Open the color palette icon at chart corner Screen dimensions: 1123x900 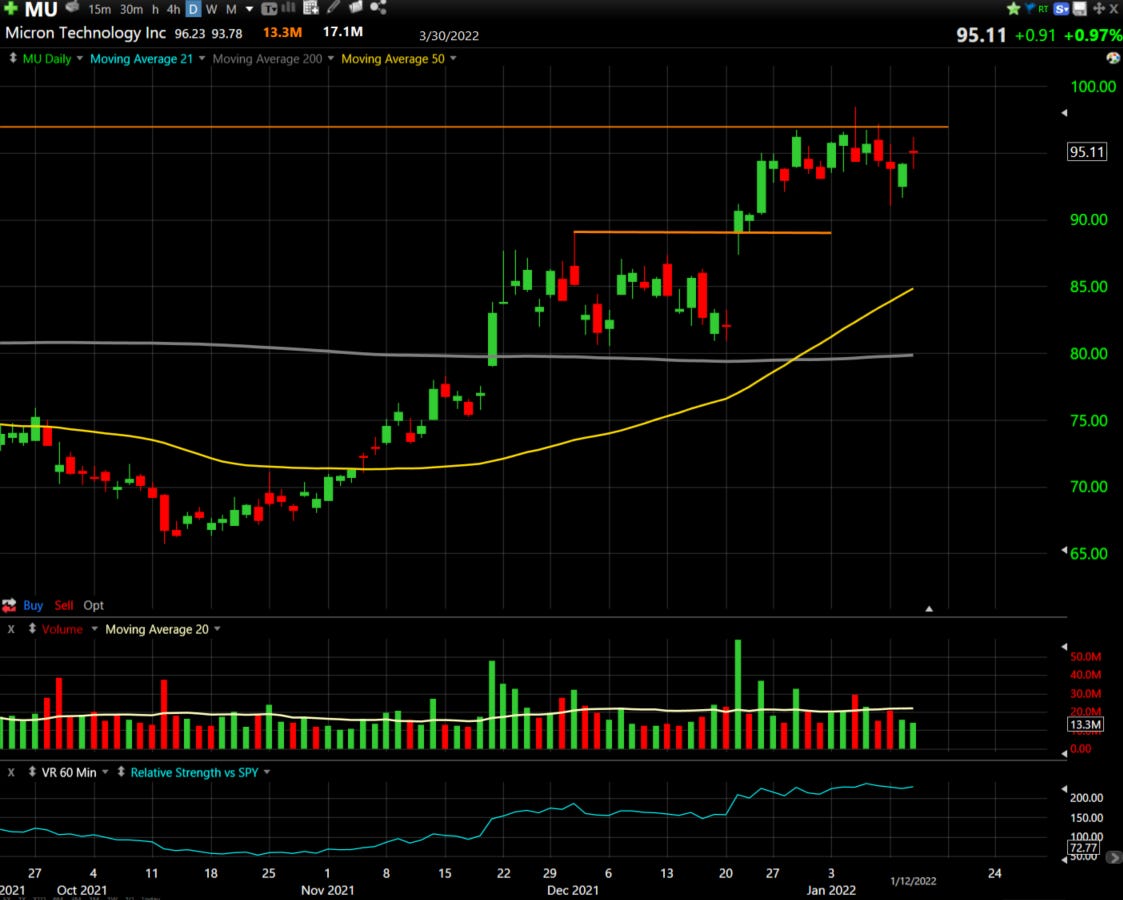click(x=1114, y=58)
